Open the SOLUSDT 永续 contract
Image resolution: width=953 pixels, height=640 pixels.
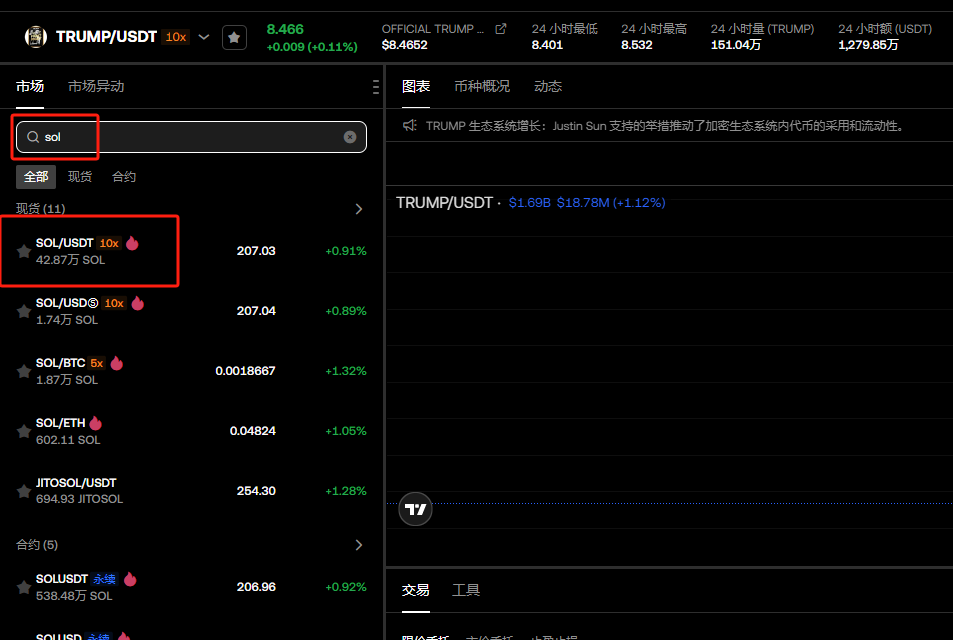[x=191, y=587]
